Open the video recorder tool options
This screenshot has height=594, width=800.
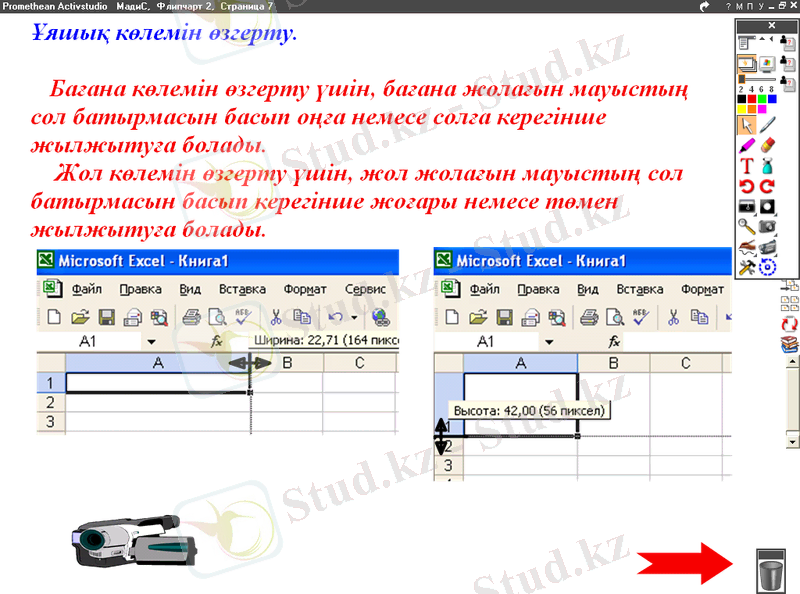tap(768, 247)
